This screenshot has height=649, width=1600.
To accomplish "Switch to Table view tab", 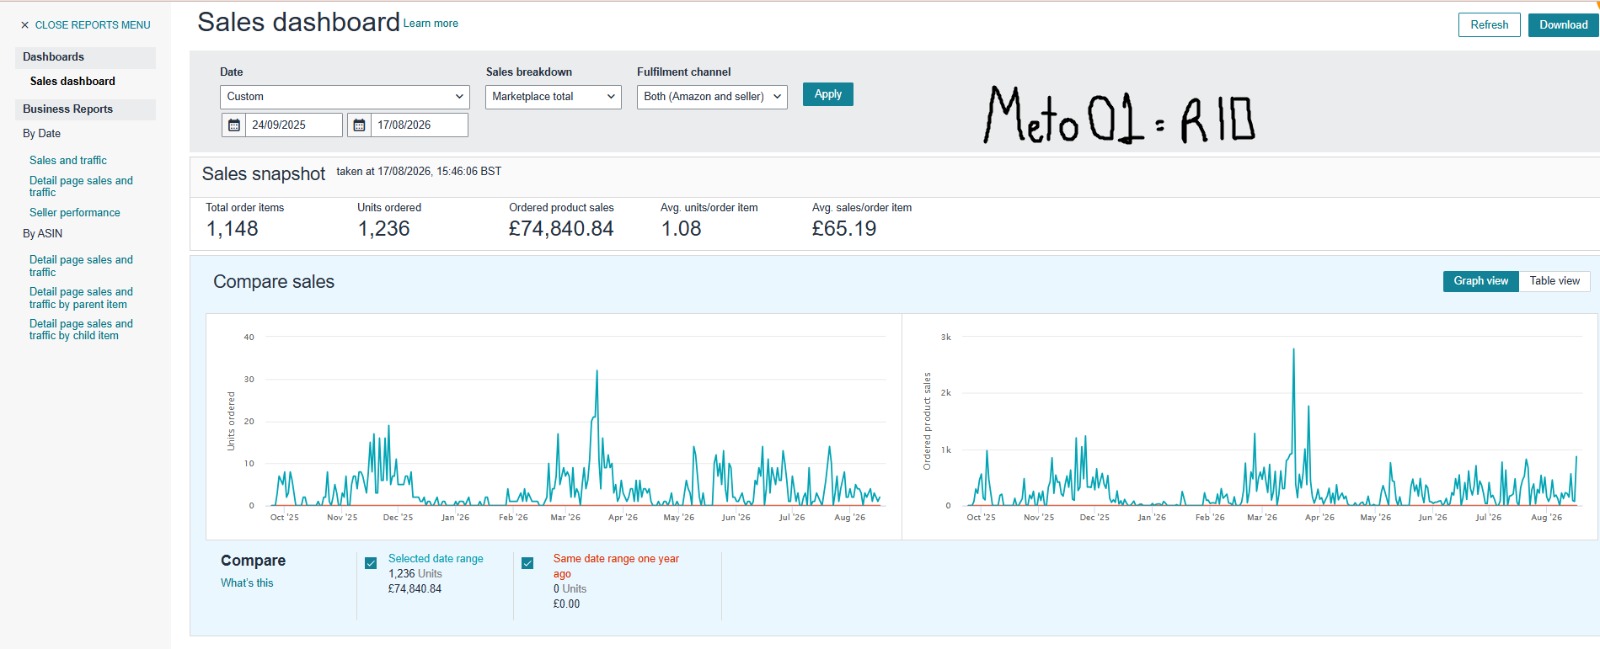I will [x=1554, y=281].
